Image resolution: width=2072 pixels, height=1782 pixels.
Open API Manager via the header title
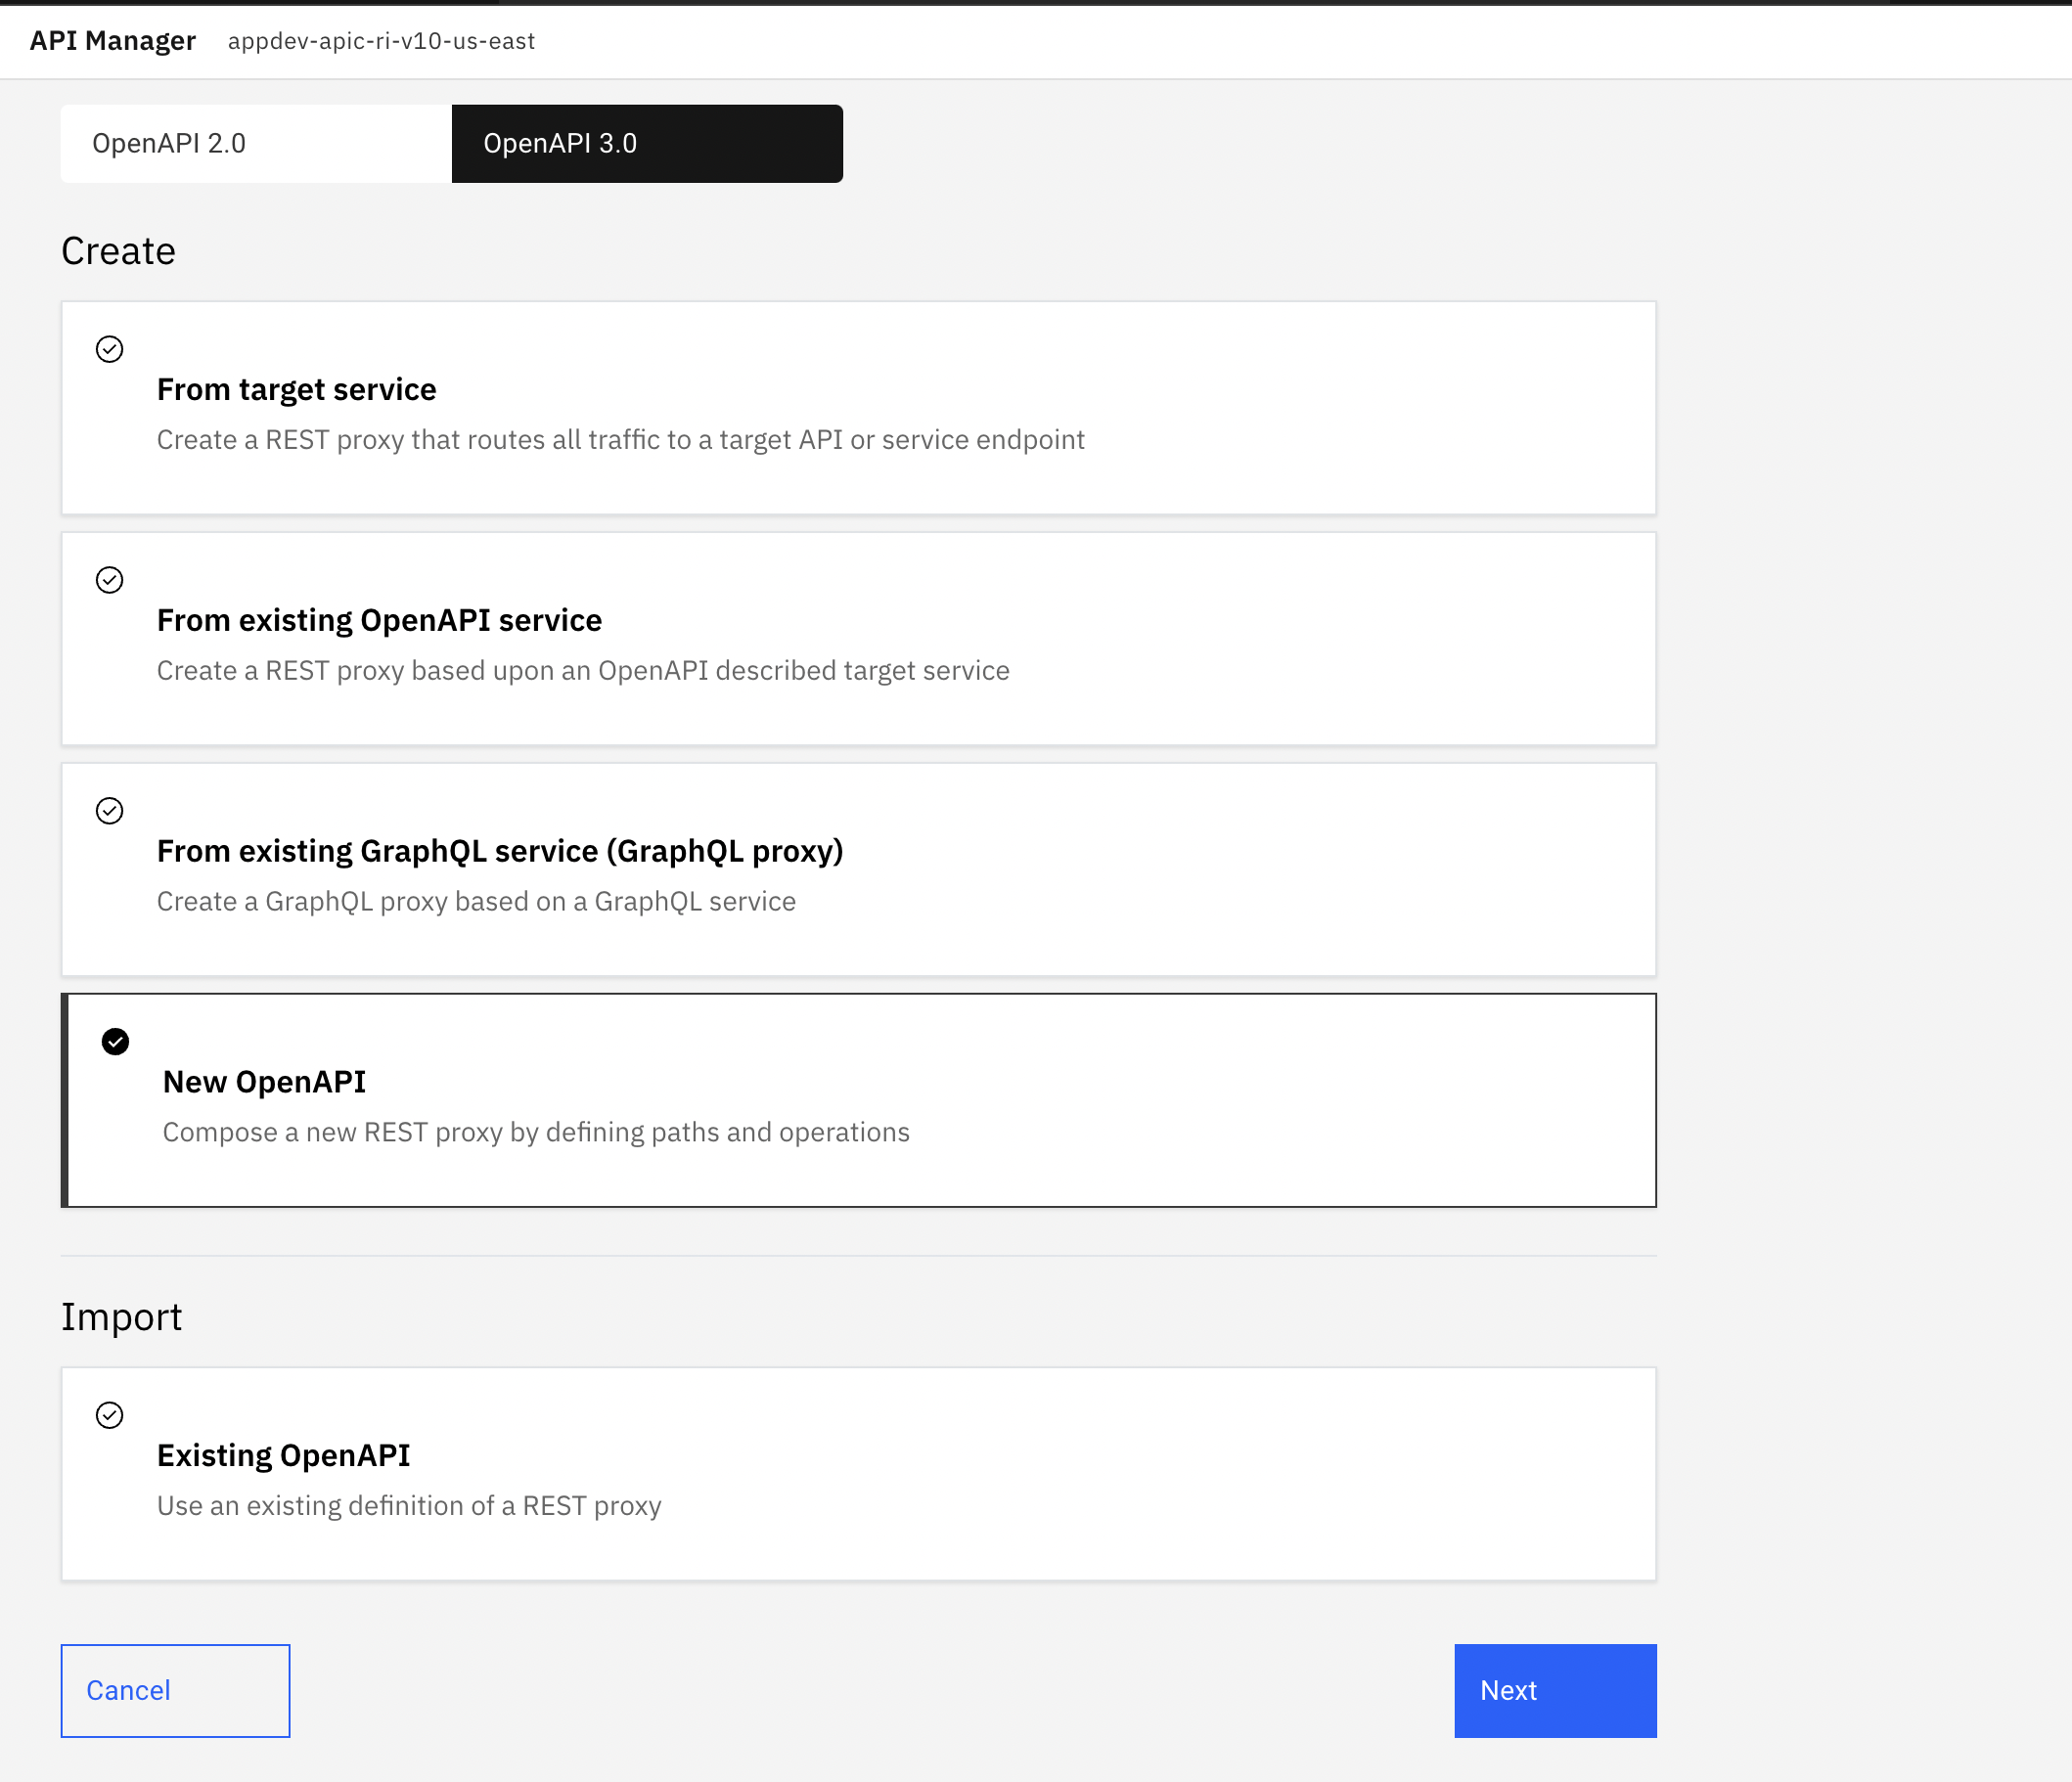[x=113, y=41]
